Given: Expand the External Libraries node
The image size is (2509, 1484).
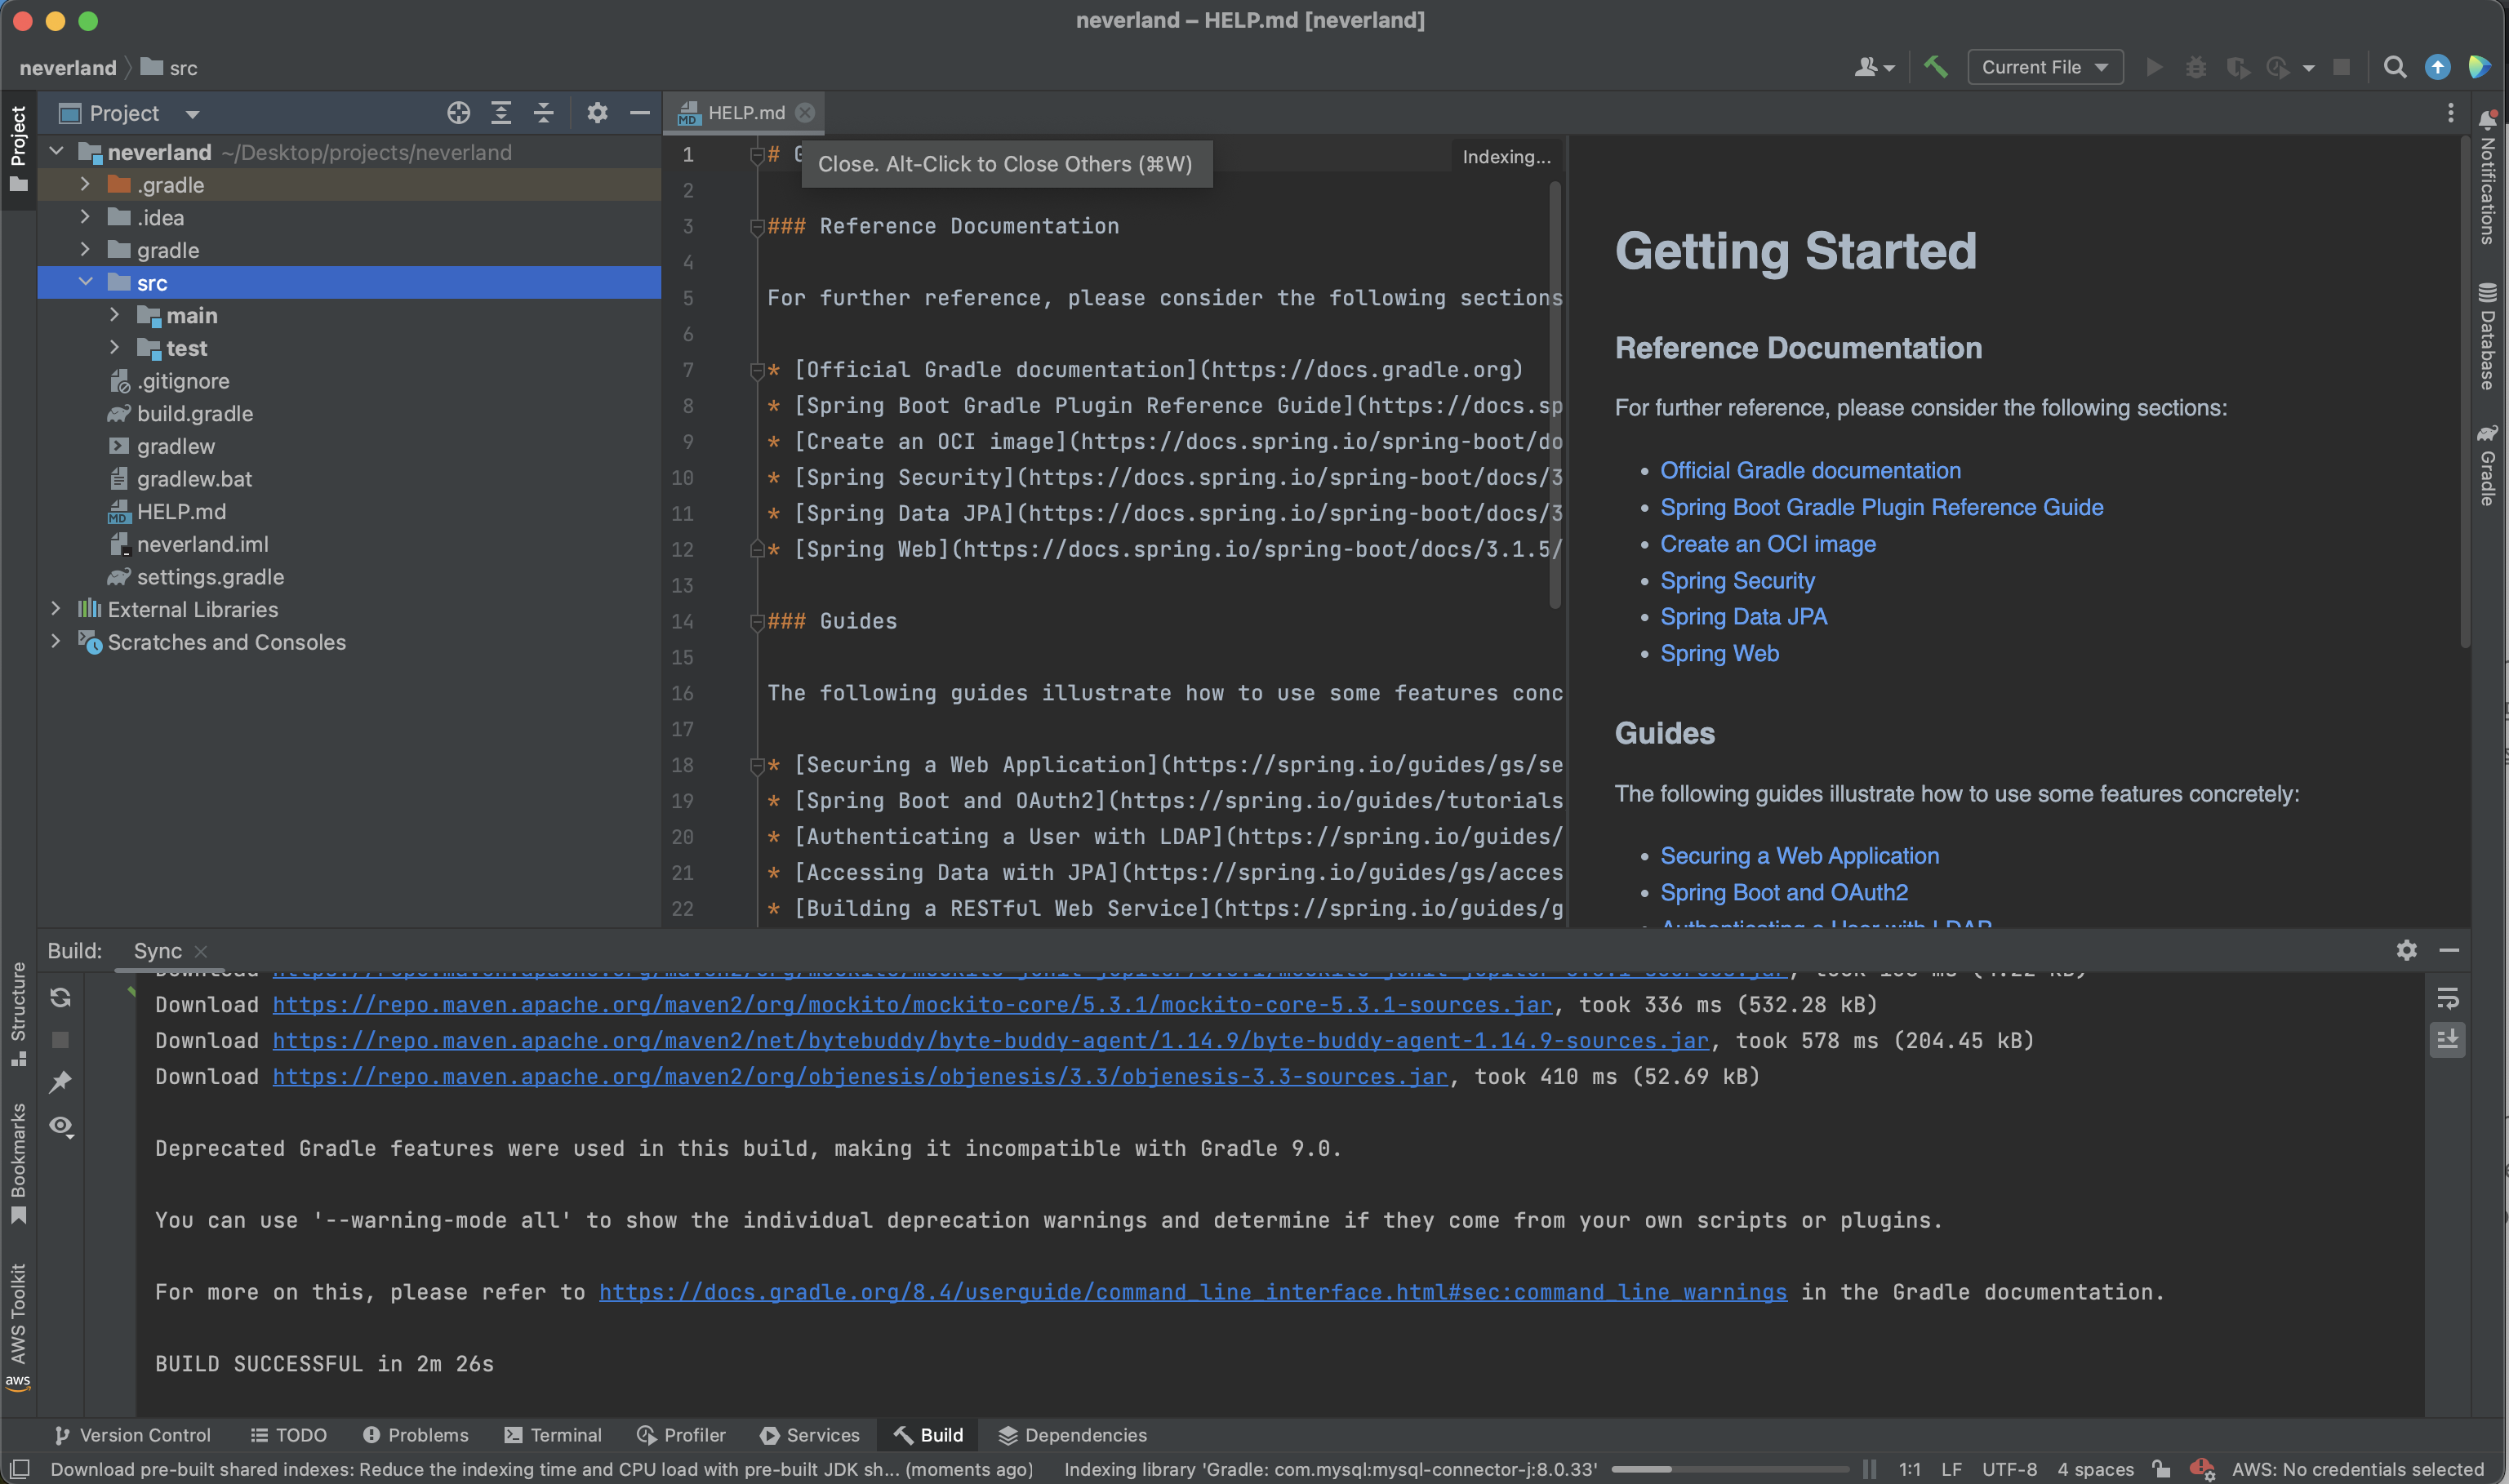Looking at the screenshot, I should (56, 609).
